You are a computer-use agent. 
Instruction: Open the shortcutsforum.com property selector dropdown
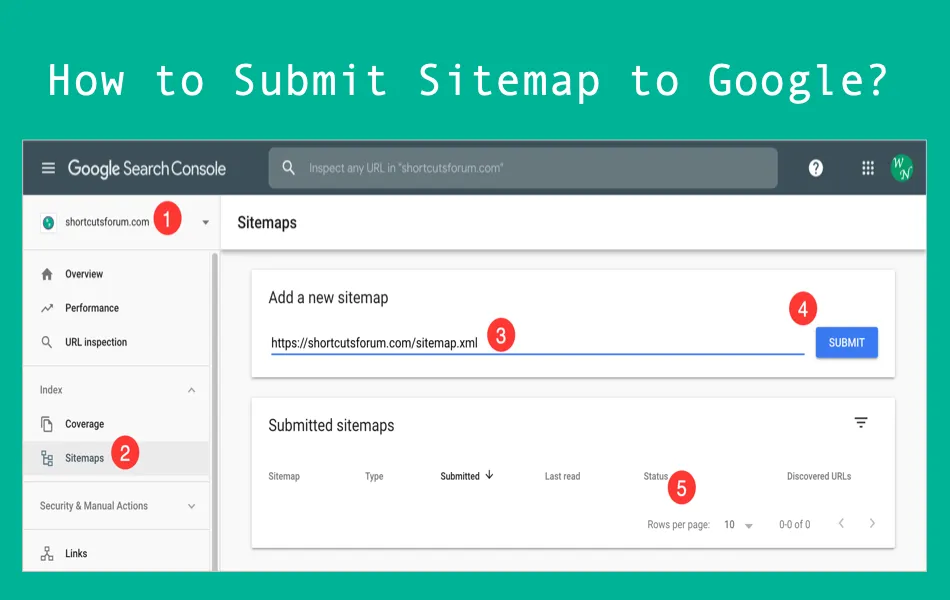point(205,222)
